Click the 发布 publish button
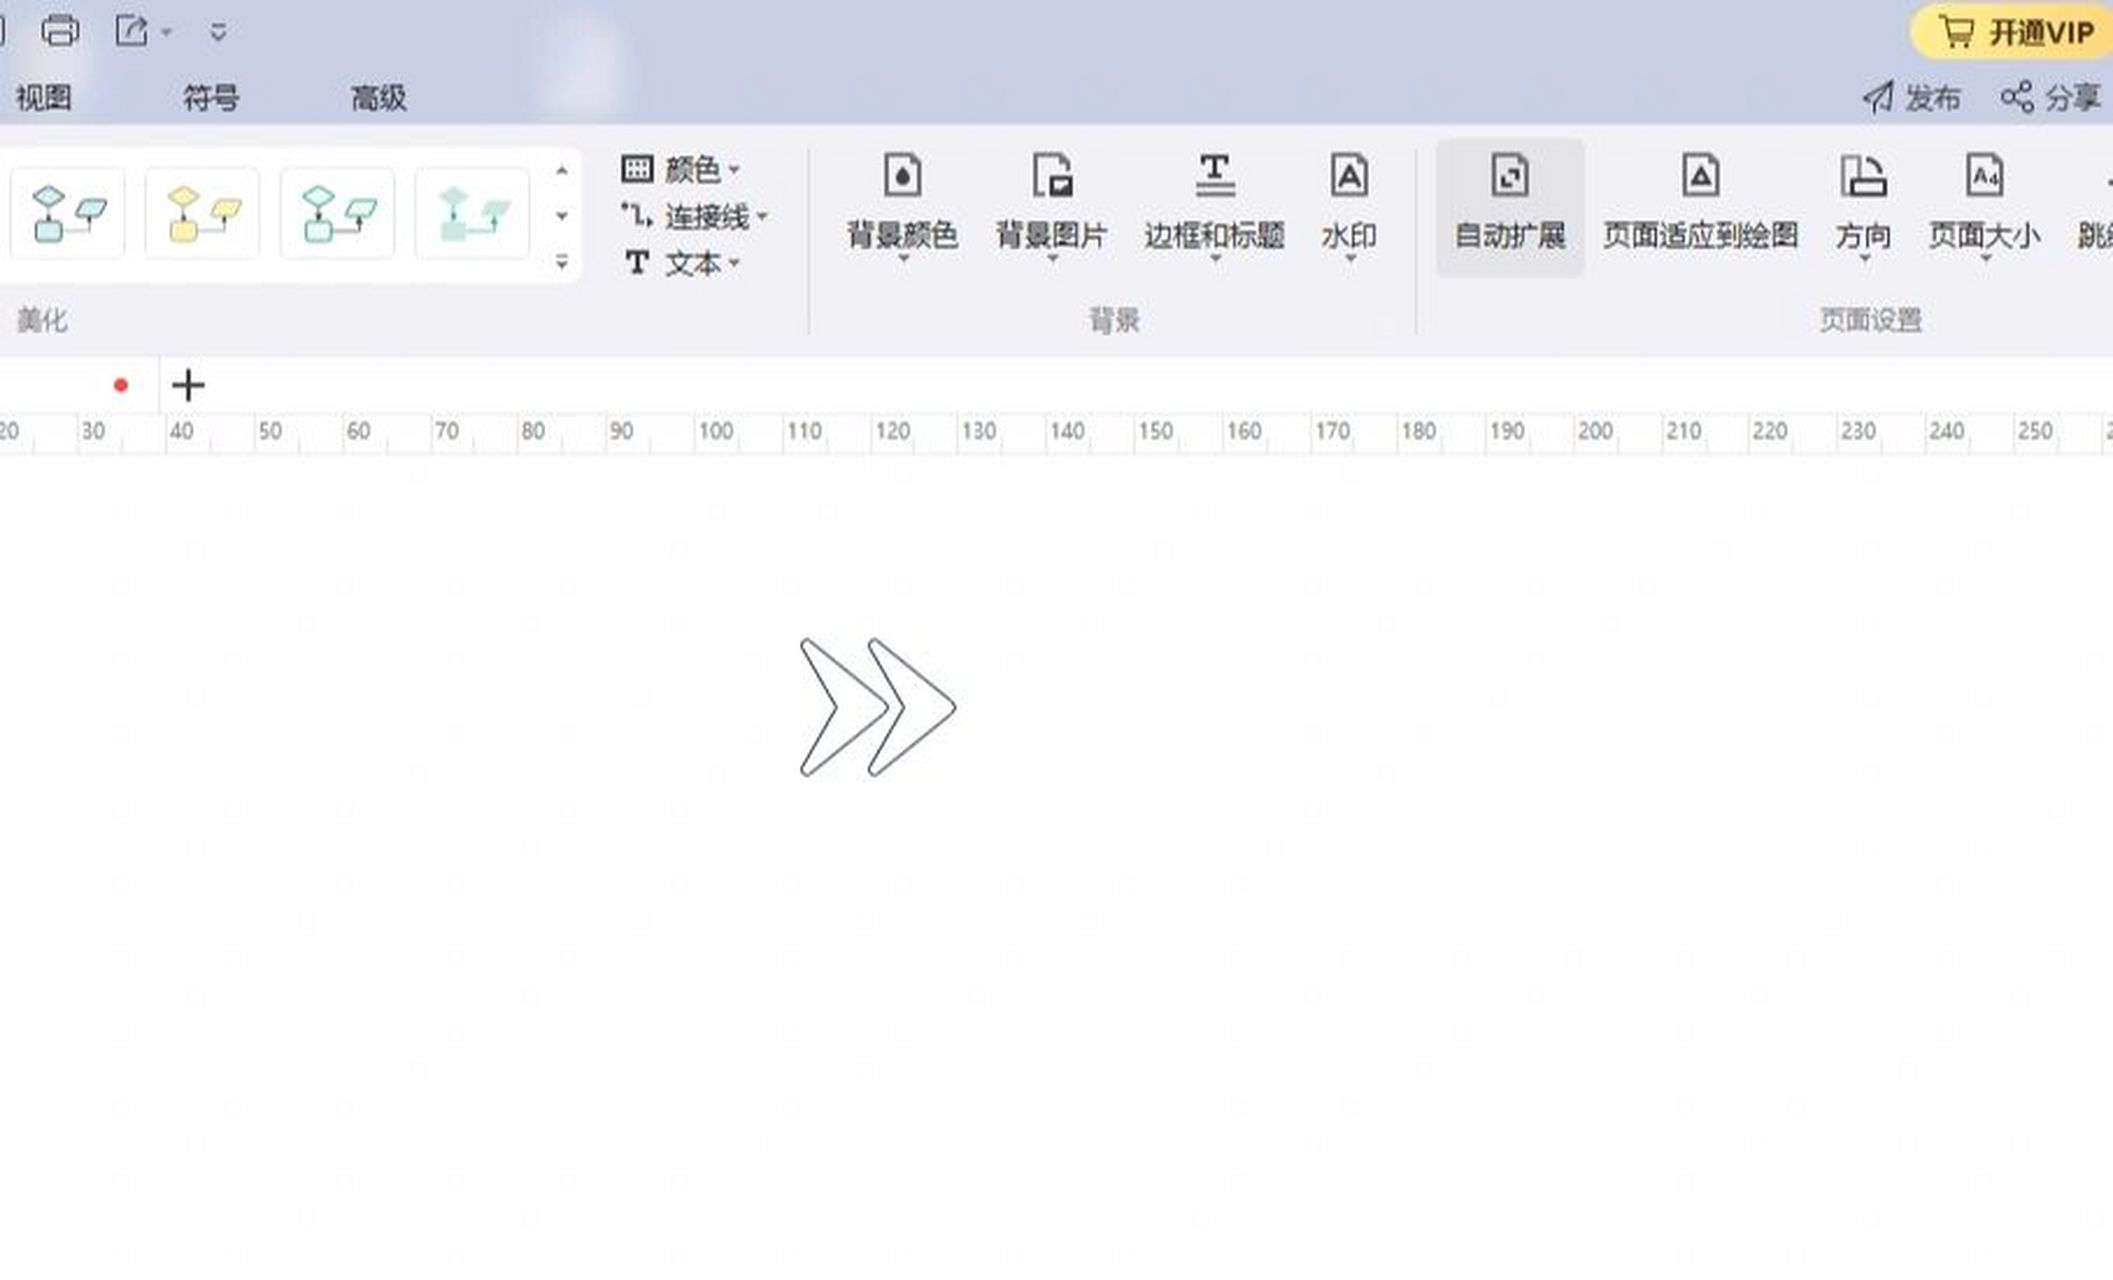The image size is (2113, 1280). click(1912, 98)
